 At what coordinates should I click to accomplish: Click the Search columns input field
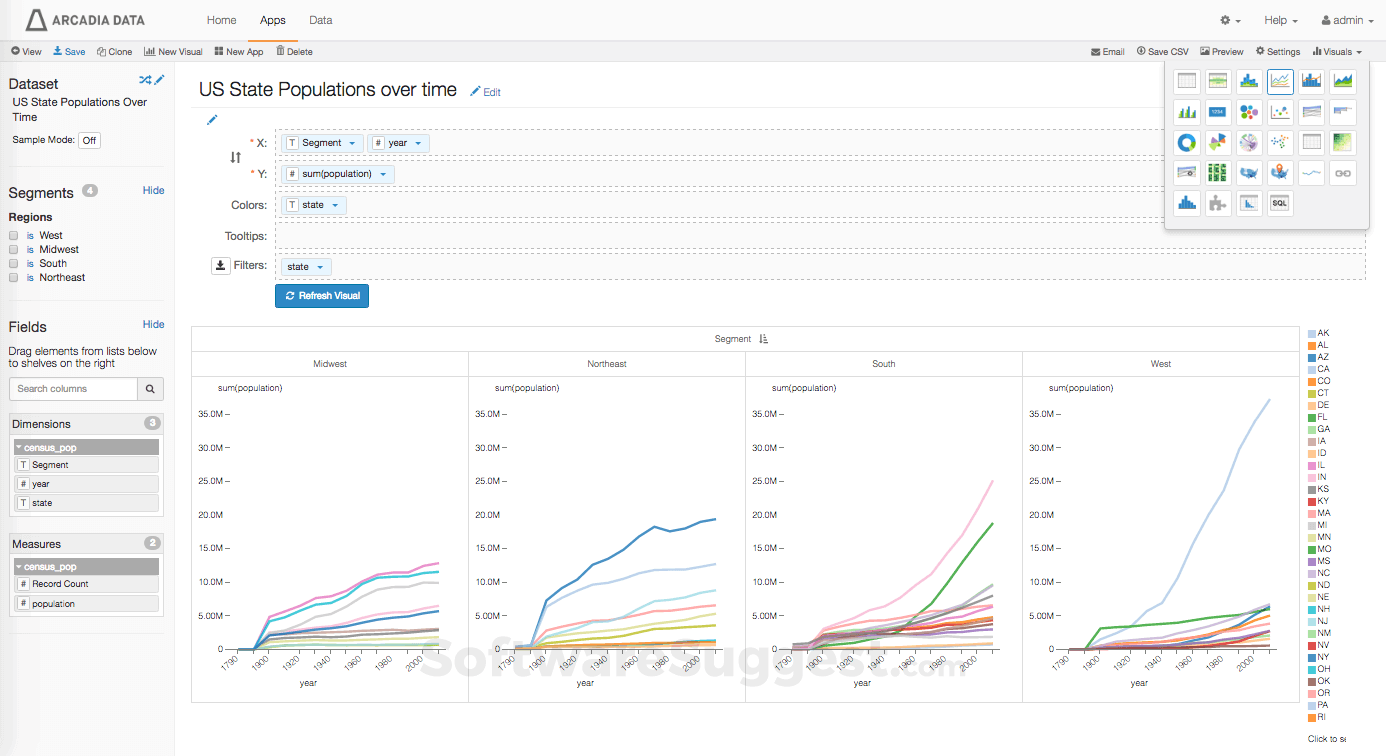tap(73, 389)
